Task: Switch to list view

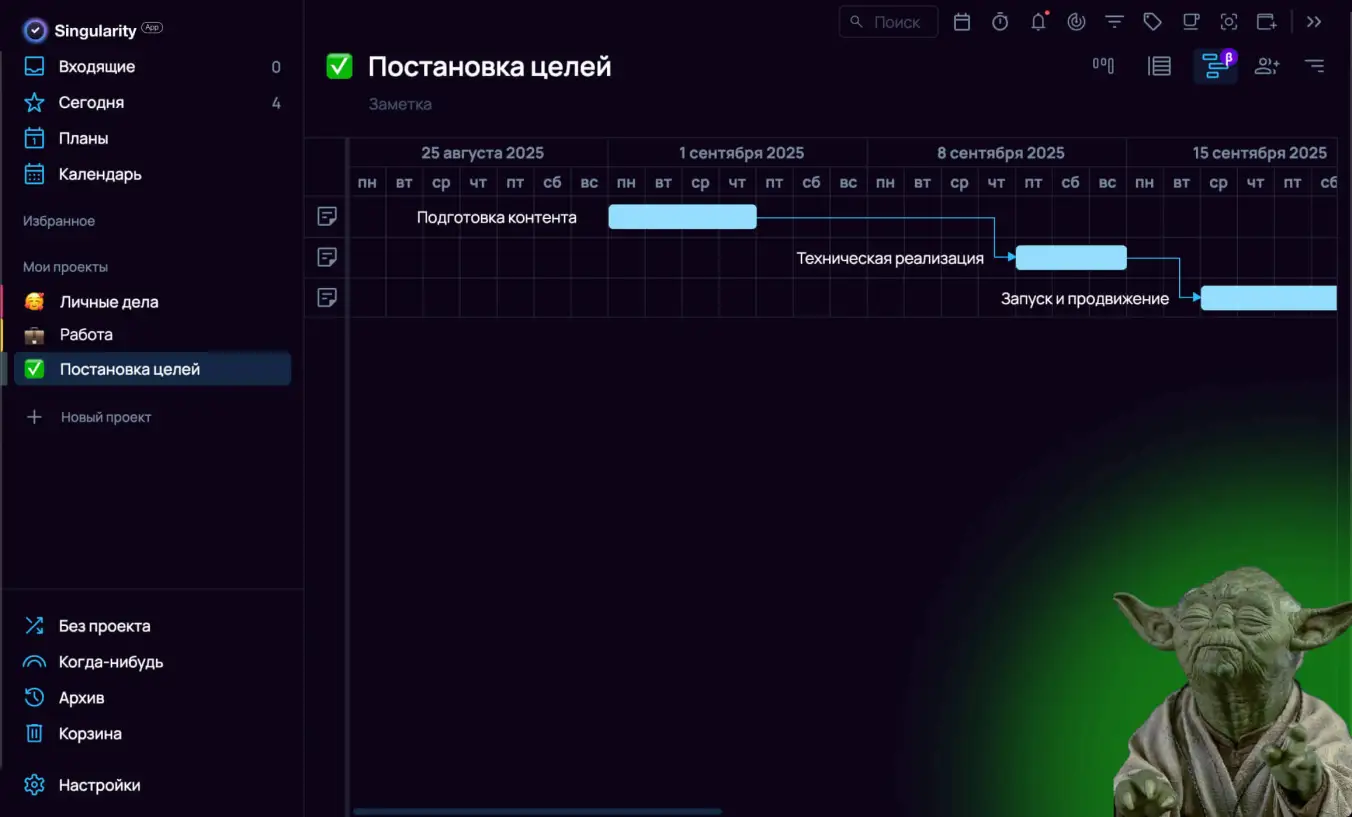Action: (1159, 66)
